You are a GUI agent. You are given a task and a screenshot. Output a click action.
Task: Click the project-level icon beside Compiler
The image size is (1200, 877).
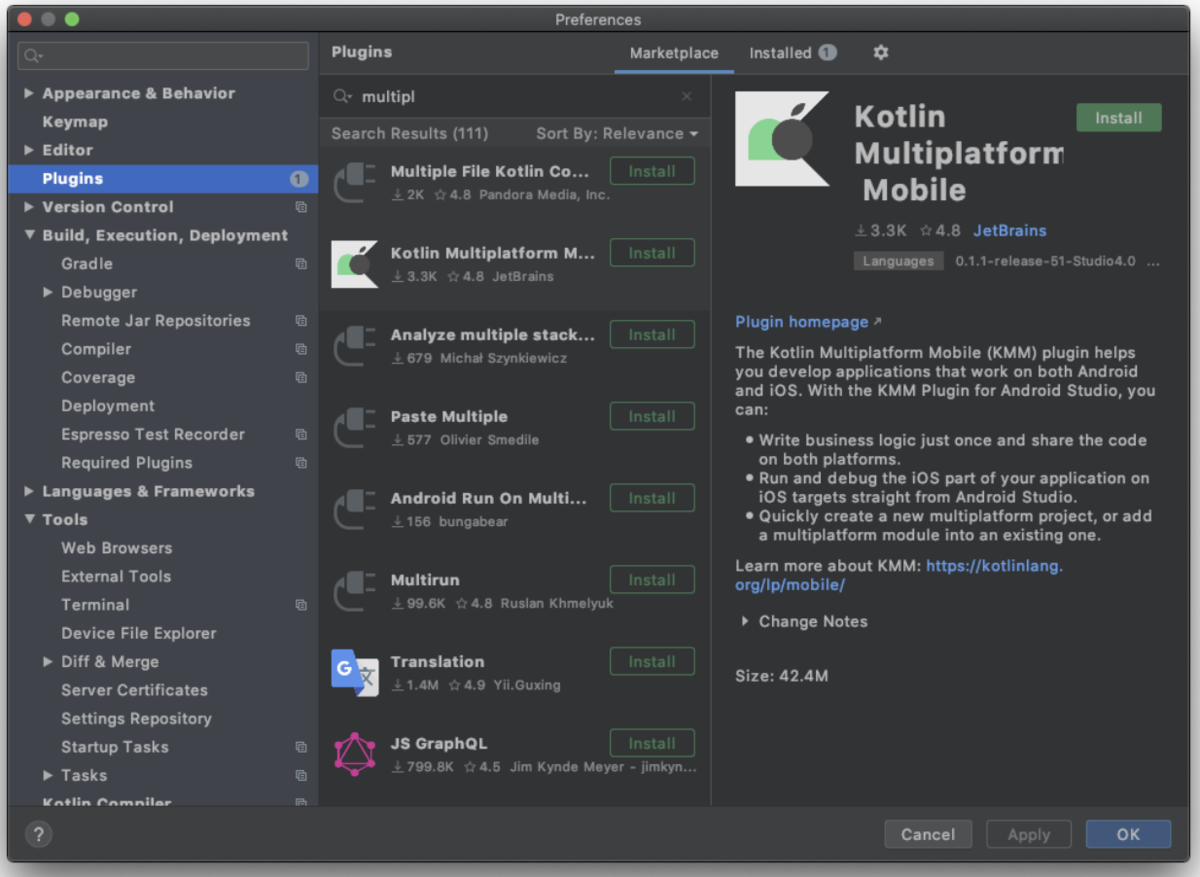point(301,349)
